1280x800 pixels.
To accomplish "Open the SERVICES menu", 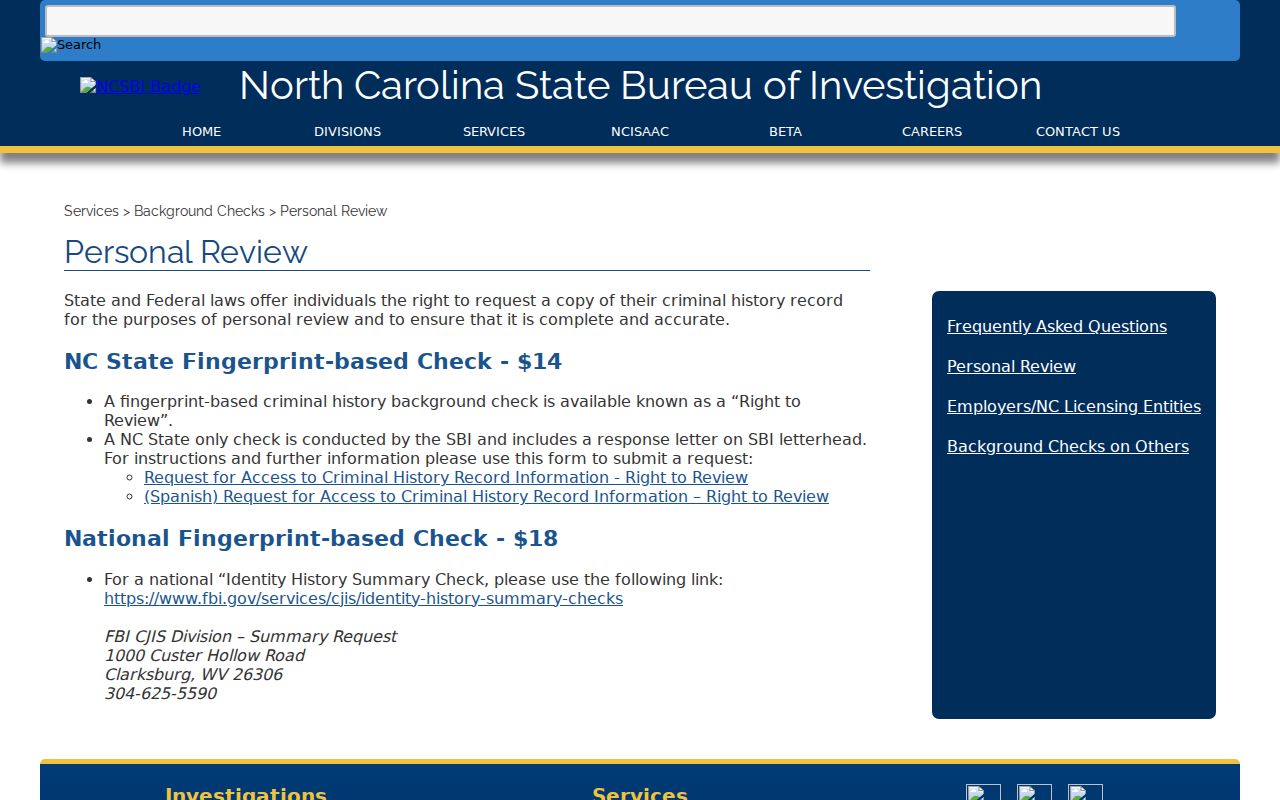I will [494, 131].
